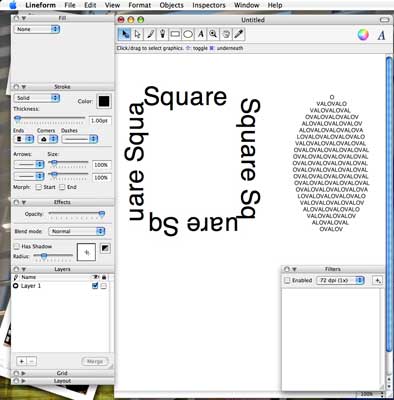Click the Merge layers button
Image resolution: width=394 pixels, height=400 pixels.
coord(95,361)
